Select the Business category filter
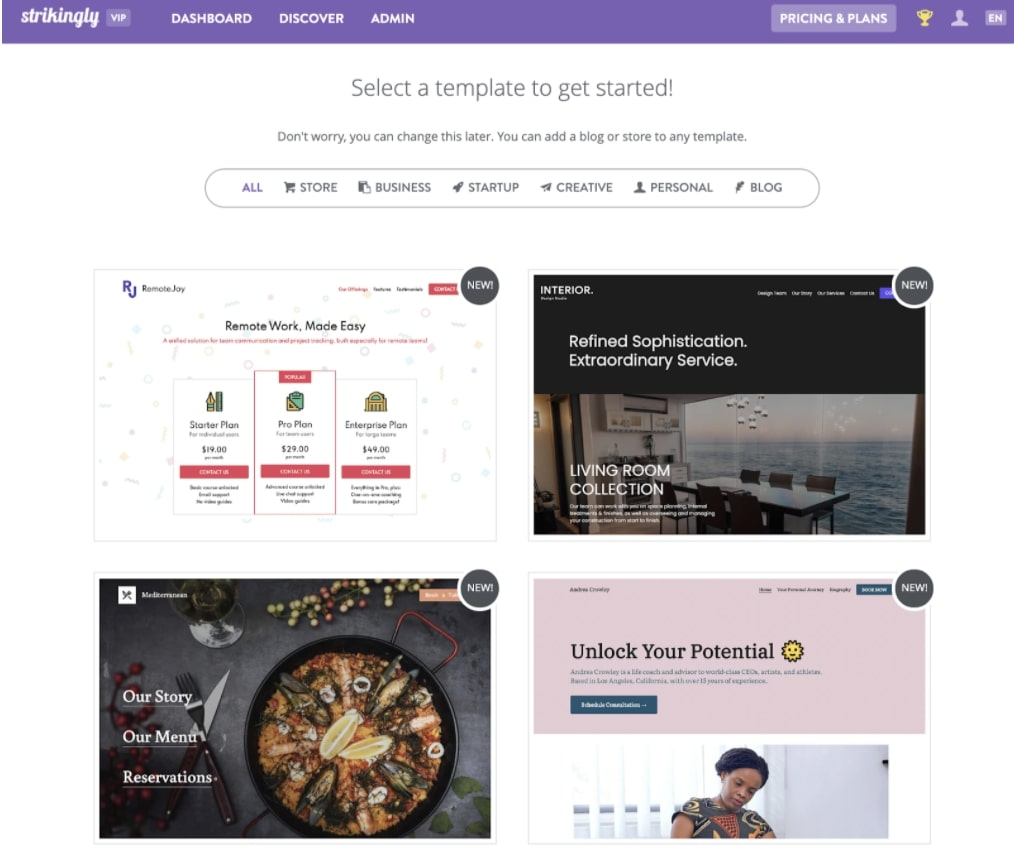The image size is (1014, 852). (x=394, y=188)
